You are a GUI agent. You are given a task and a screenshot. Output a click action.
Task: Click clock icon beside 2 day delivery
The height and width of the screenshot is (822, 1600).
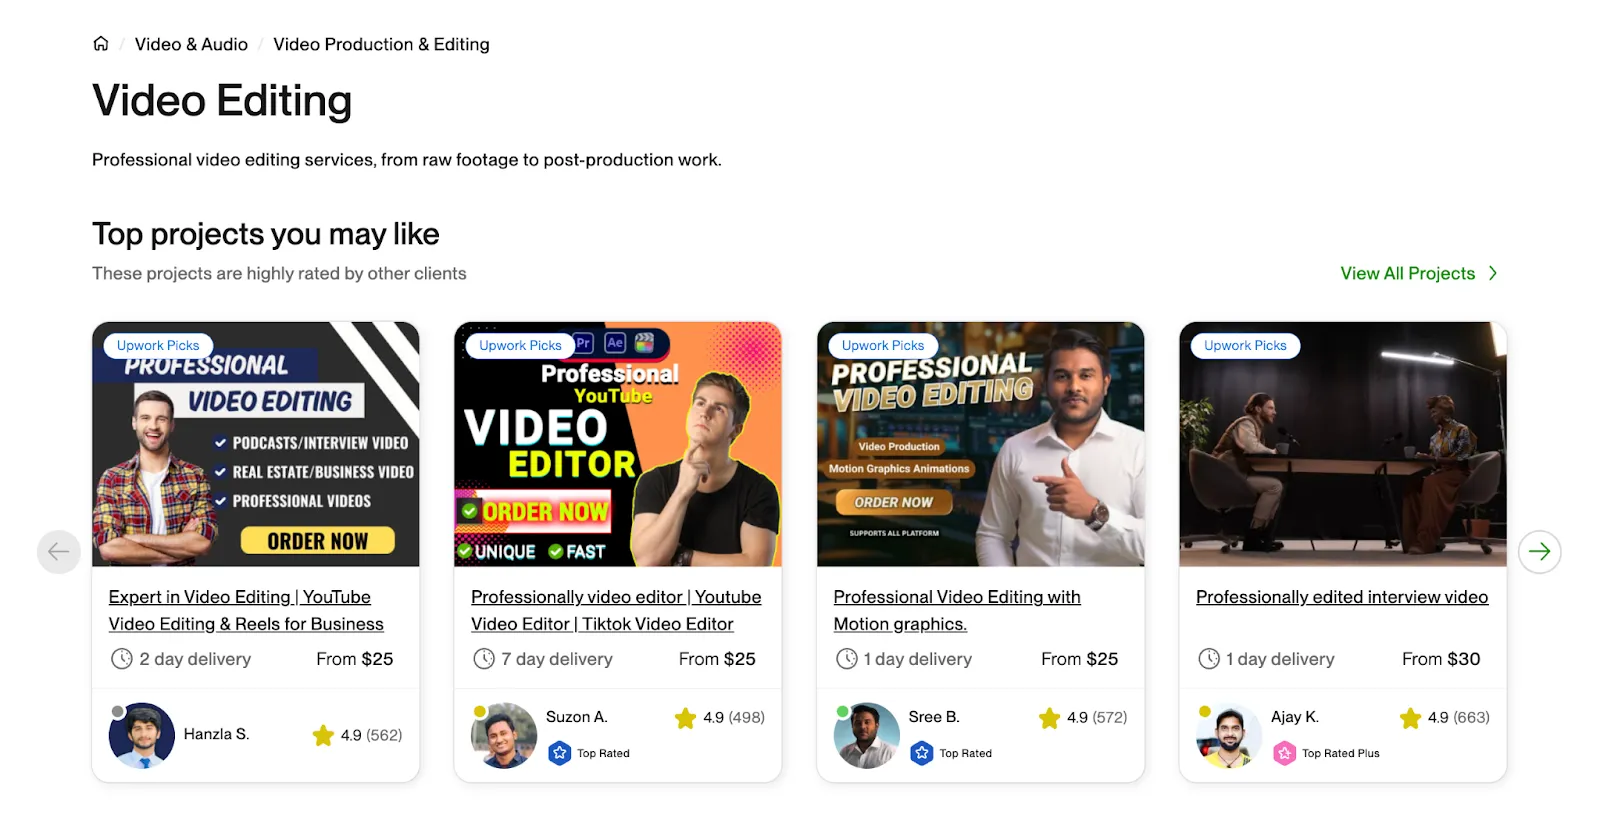[x=122, y=659]
